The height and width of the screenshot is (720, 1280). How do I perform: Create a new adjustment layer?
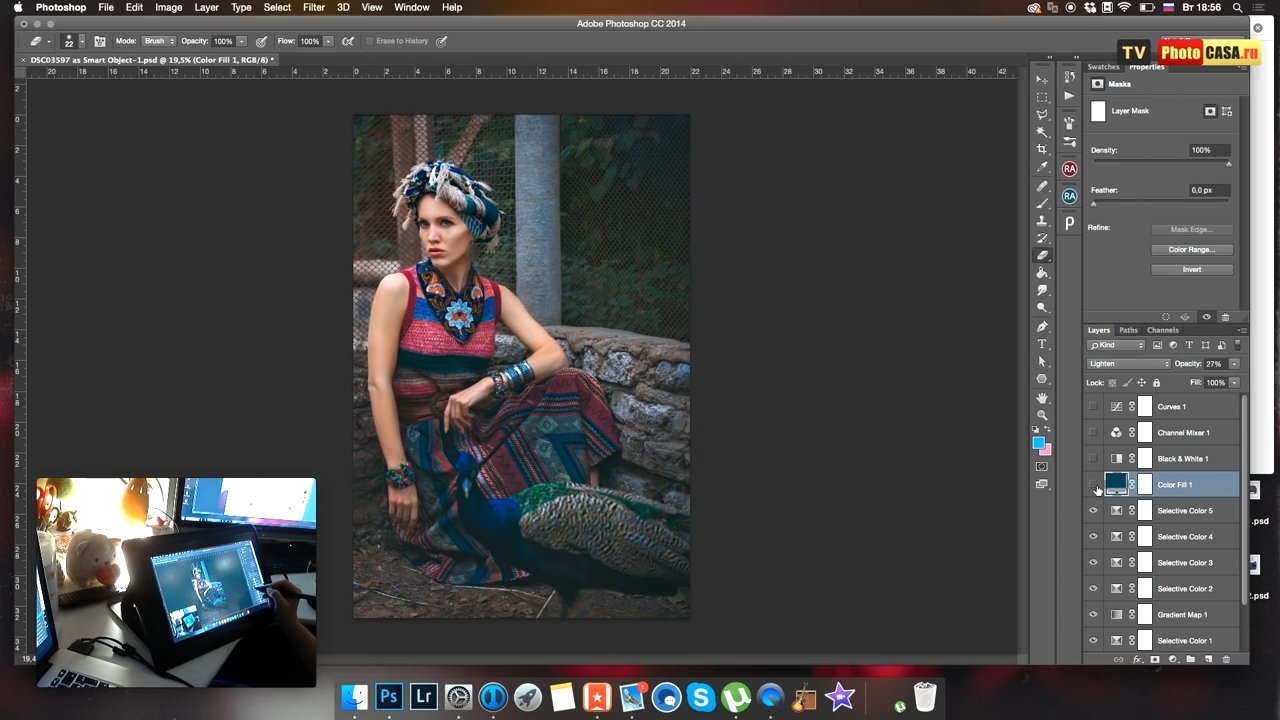click(x=1173, y=660)
